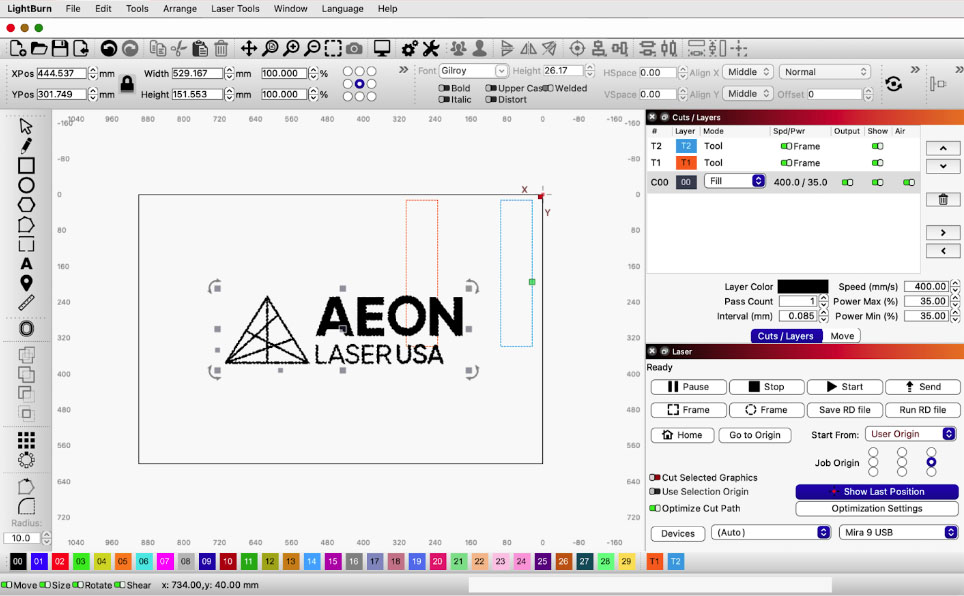Click the Pause button

(689, 386)
